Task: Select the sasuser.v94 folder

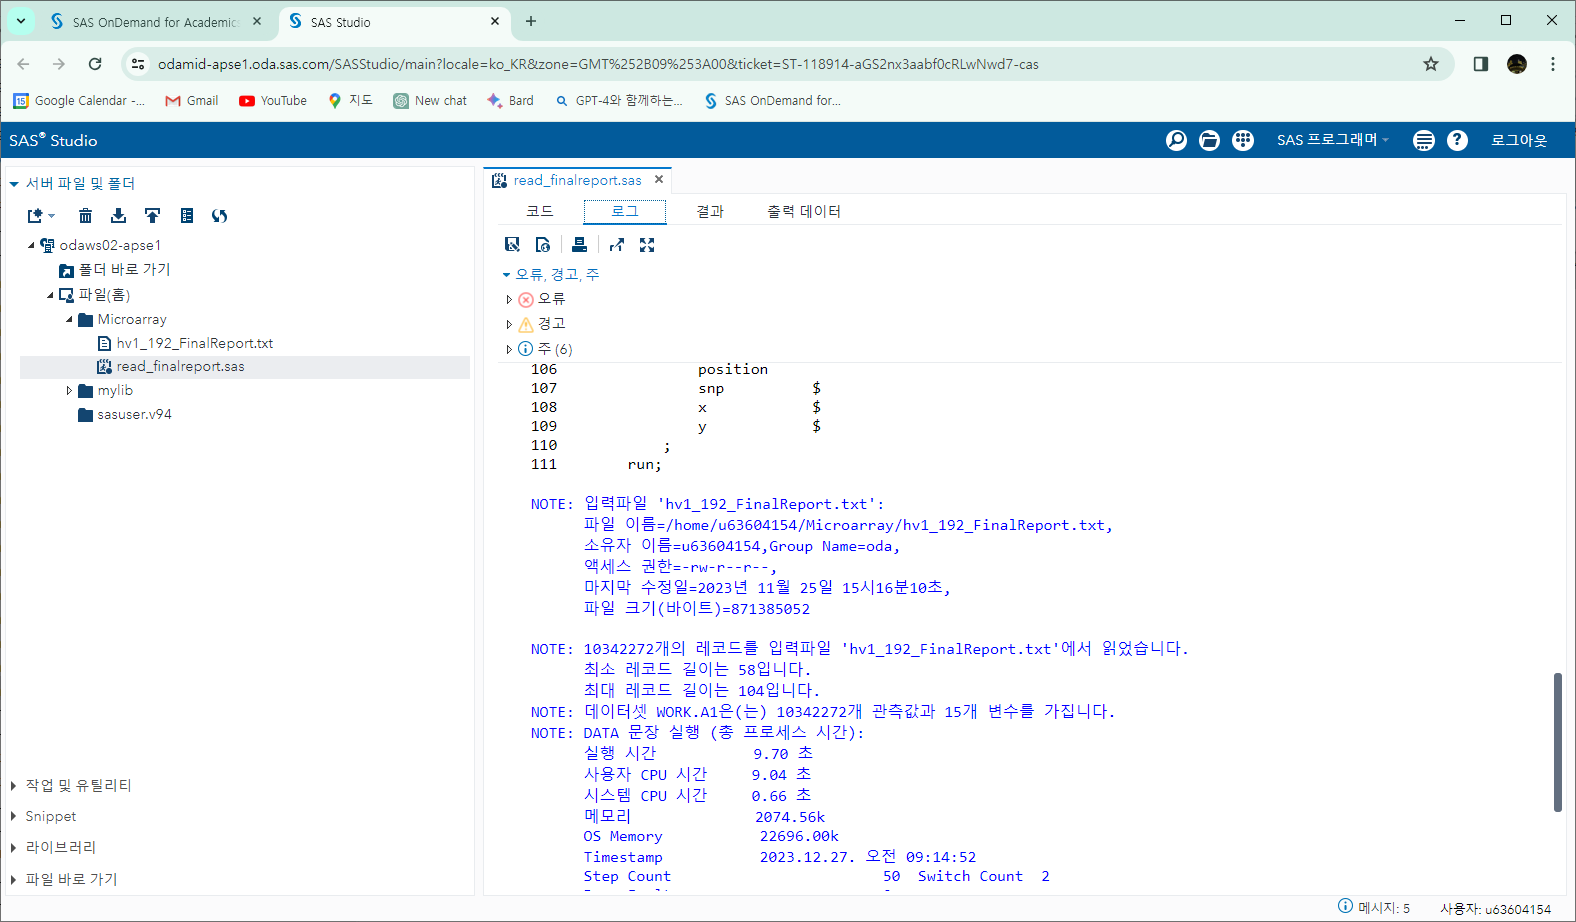Action: coord(134,414)
